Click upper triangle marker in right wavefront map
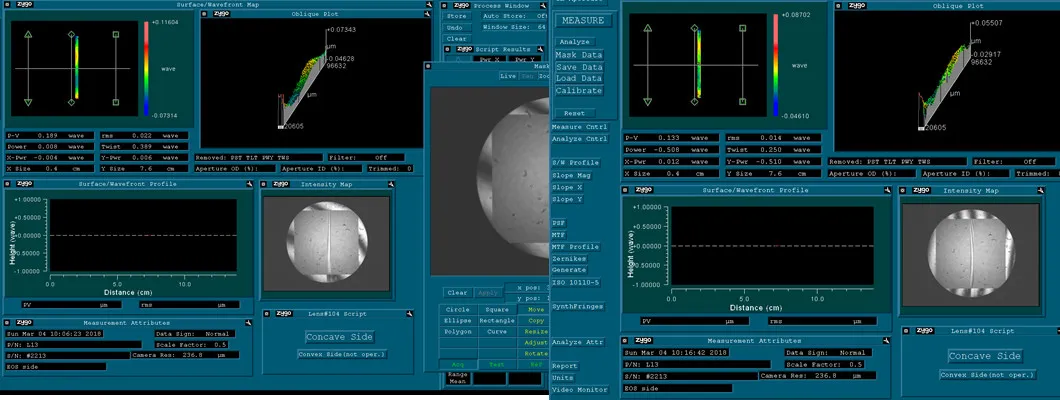Image resolution: width=1060 pixels, height=400 pixels. pos(648,28)
